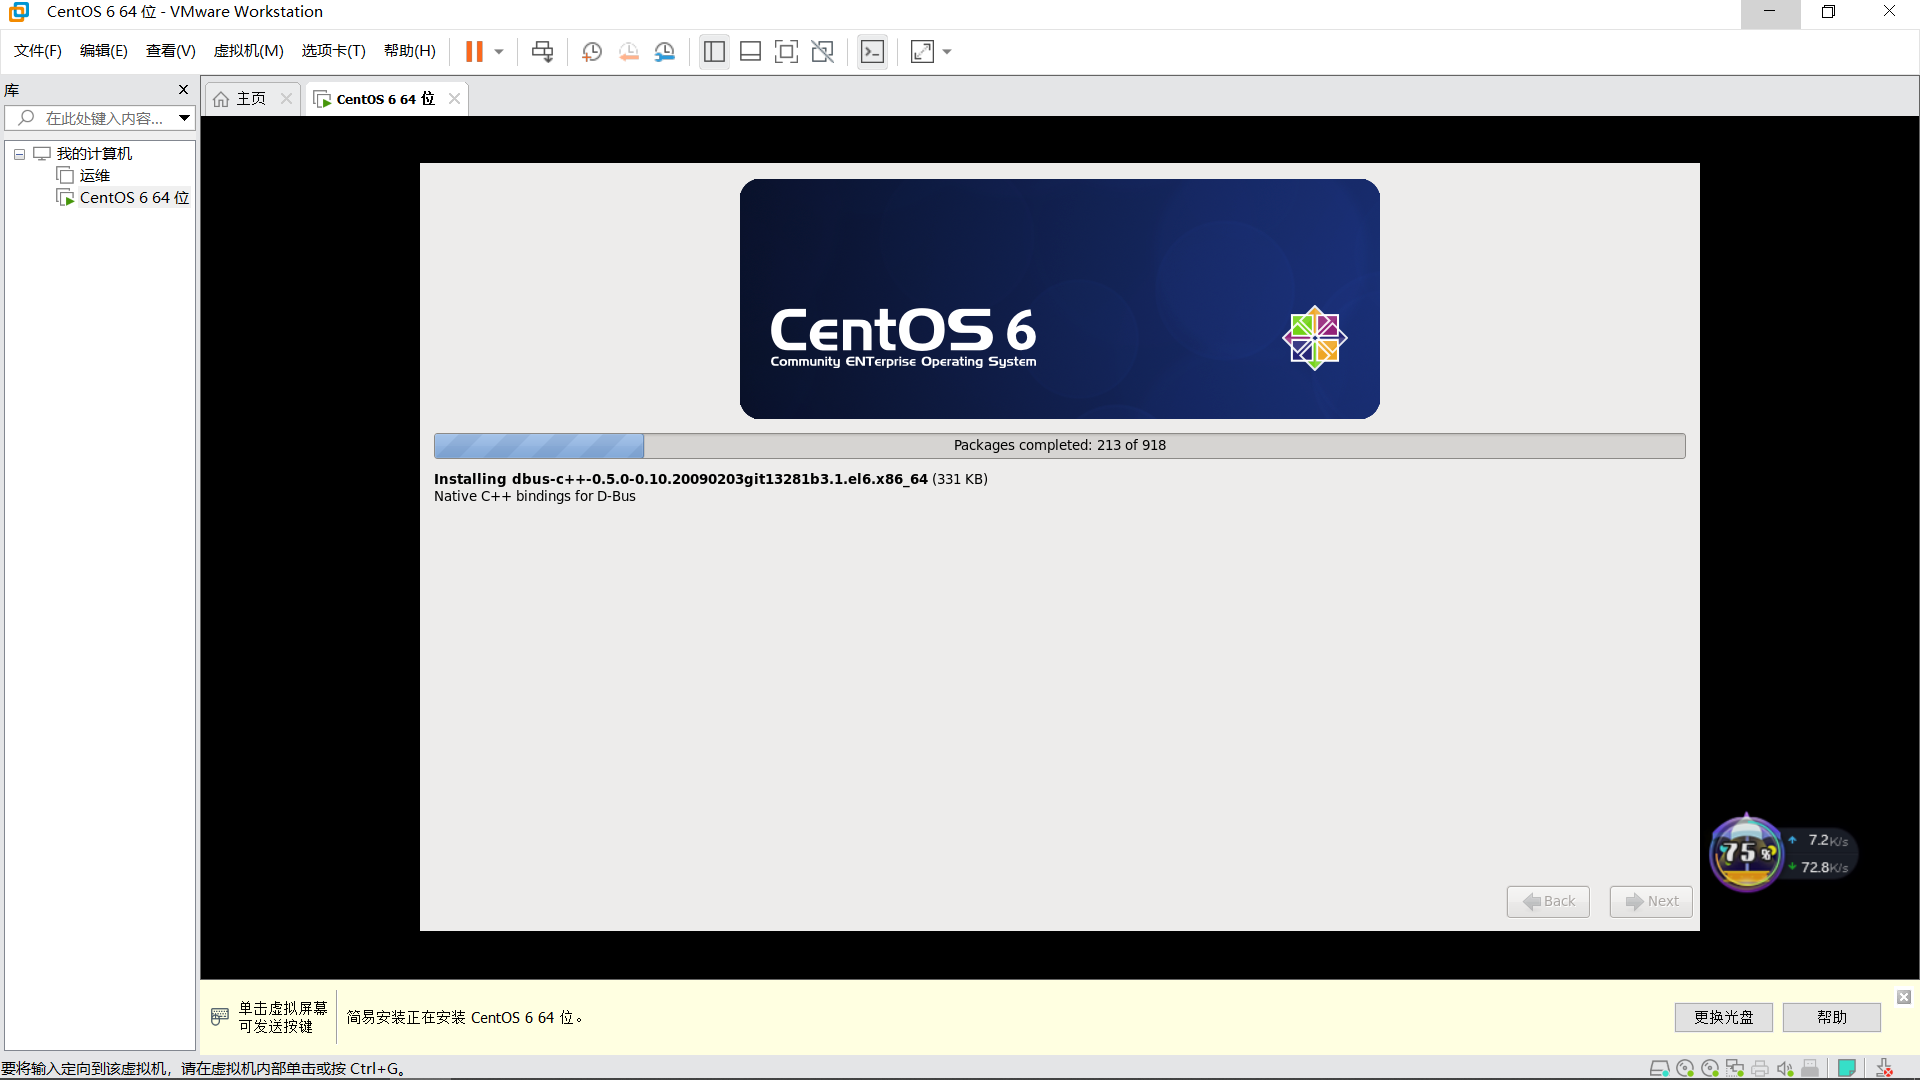Viewport: 1920px width, 1080px height.
Task: Dismiss the easy install notice bar
Action: click(x=1904, y=997)
